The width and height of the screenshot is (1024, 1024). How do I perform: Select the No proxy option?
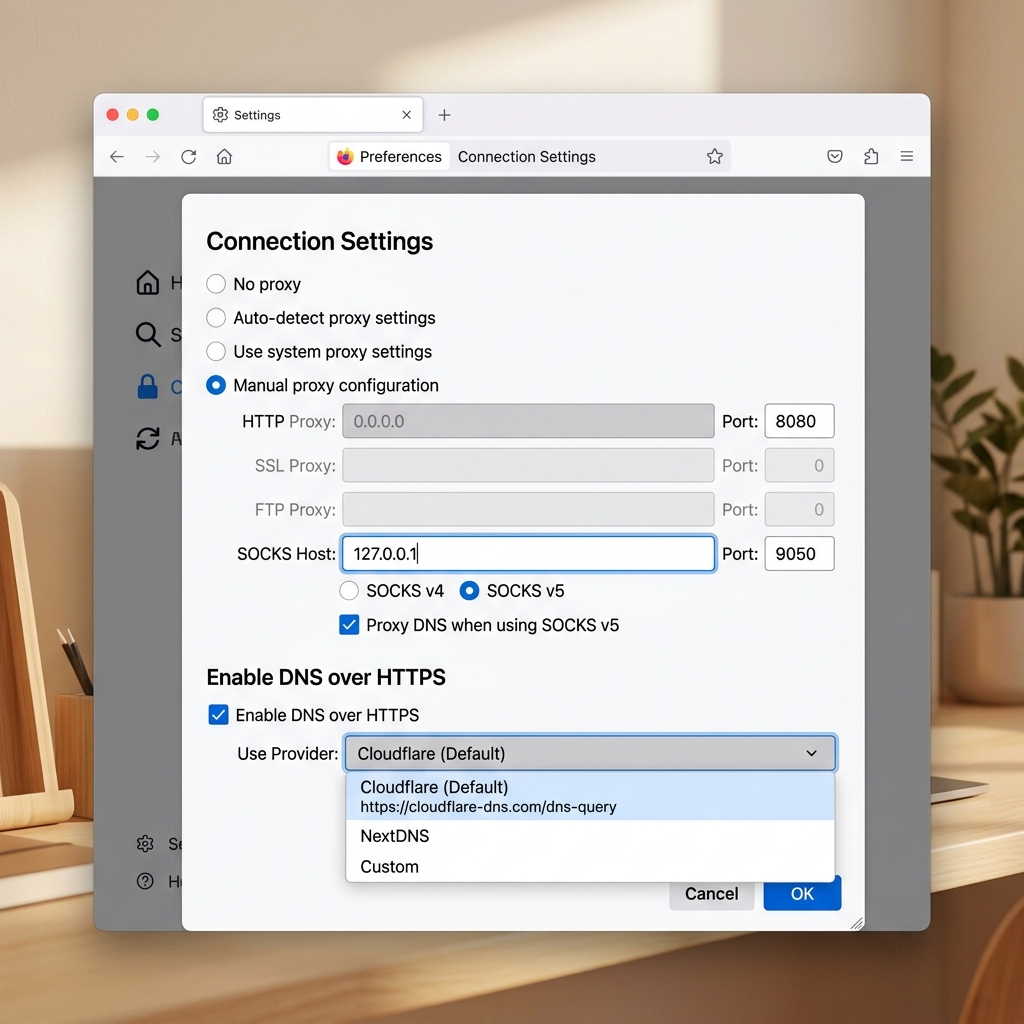[216, 283]
